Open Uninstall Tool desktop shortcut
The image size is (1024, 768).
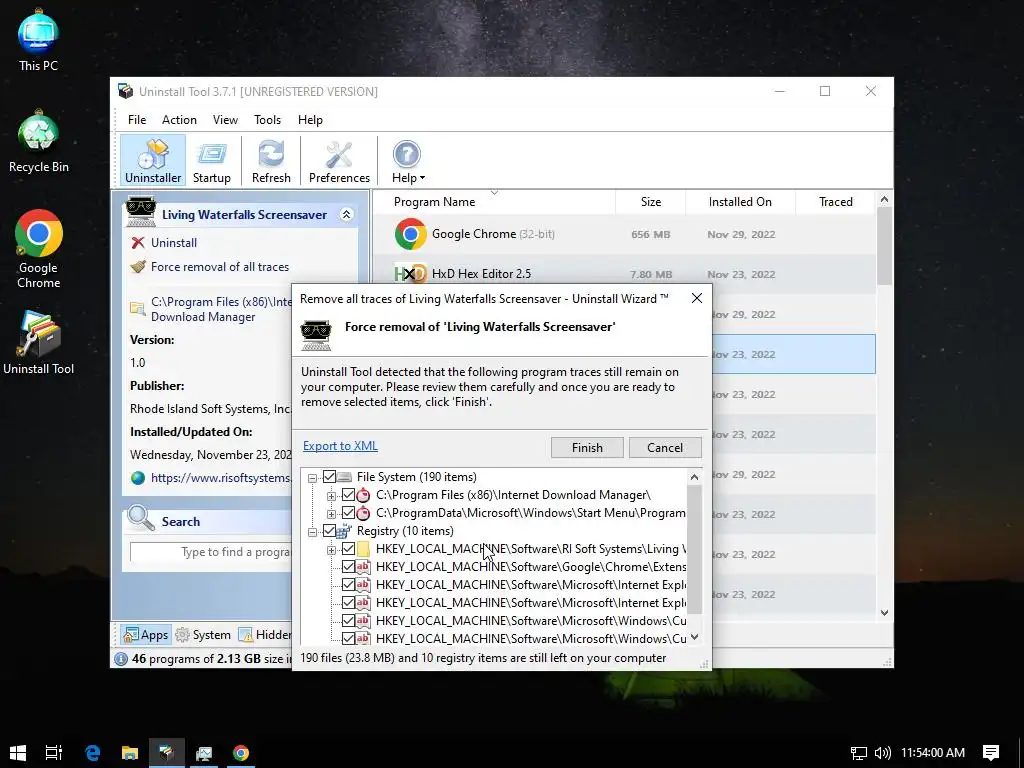(39, 343)
